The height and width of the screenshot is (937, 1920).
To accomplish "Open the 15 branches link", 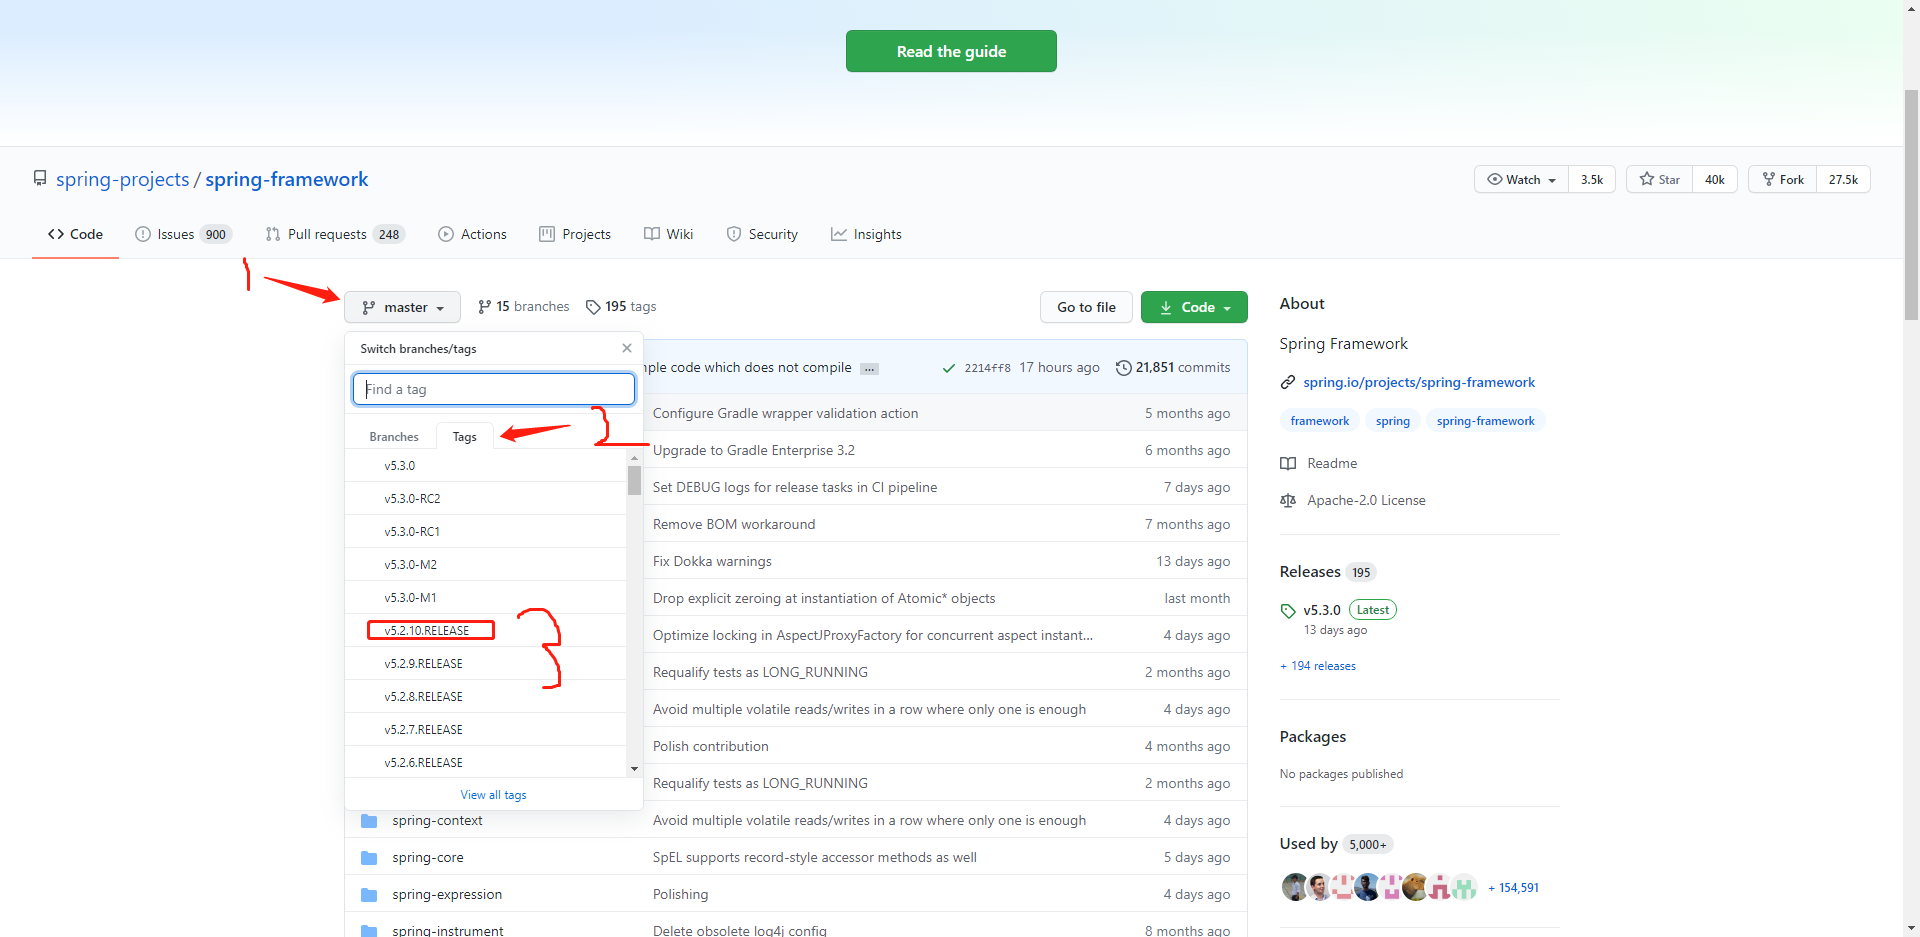I will click(524, 306).
